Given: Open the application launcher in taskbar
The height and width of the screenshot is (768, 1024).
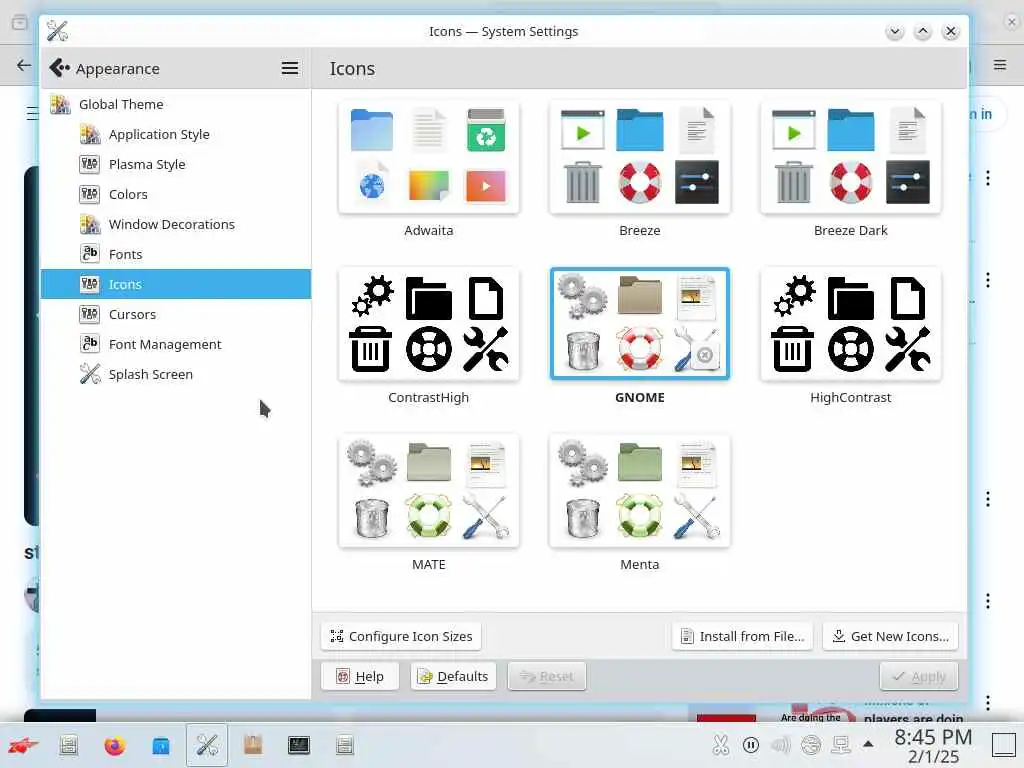Looking at the screenshot, I should click(x=23, y=745).
